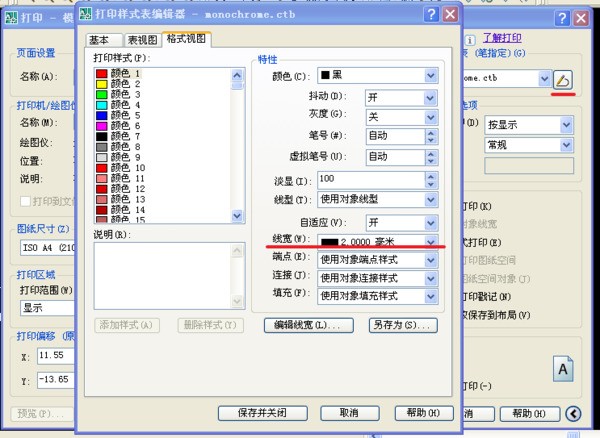Collapse the Print dialog with the arrow button

click(x=573, y=413)
